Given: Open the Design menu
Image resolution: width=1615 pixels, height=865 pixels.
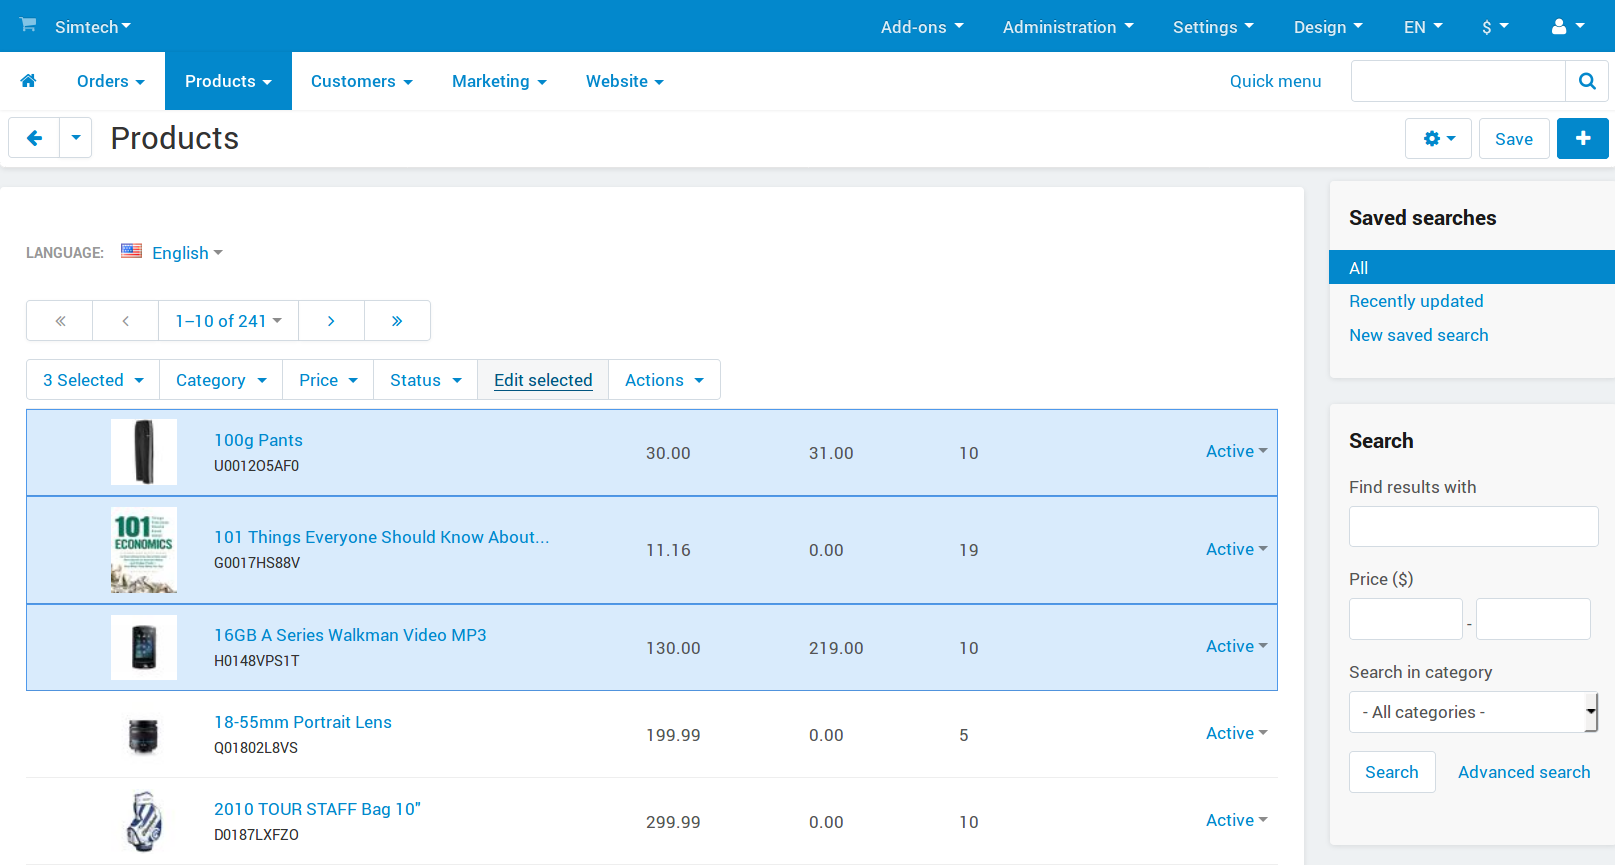Looking at the screenshot, I should (x=1328, y=27).
